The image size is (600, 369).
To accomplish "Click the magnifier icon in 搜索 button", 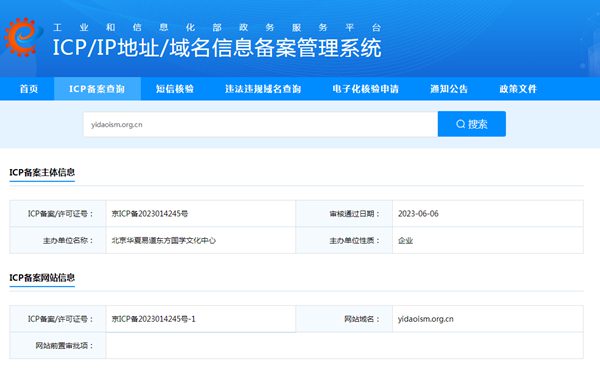I will point(461,124).
